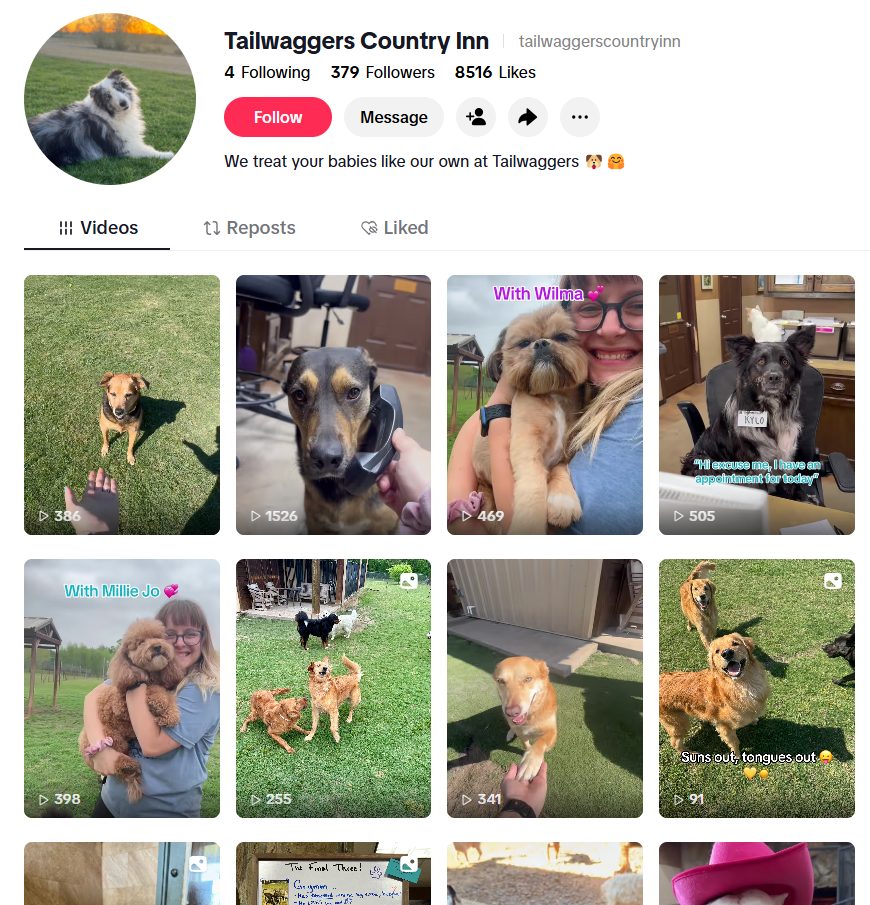Share this profile with the arrow icon
Screen dimensions: 870x905
[x=528, y=117]
